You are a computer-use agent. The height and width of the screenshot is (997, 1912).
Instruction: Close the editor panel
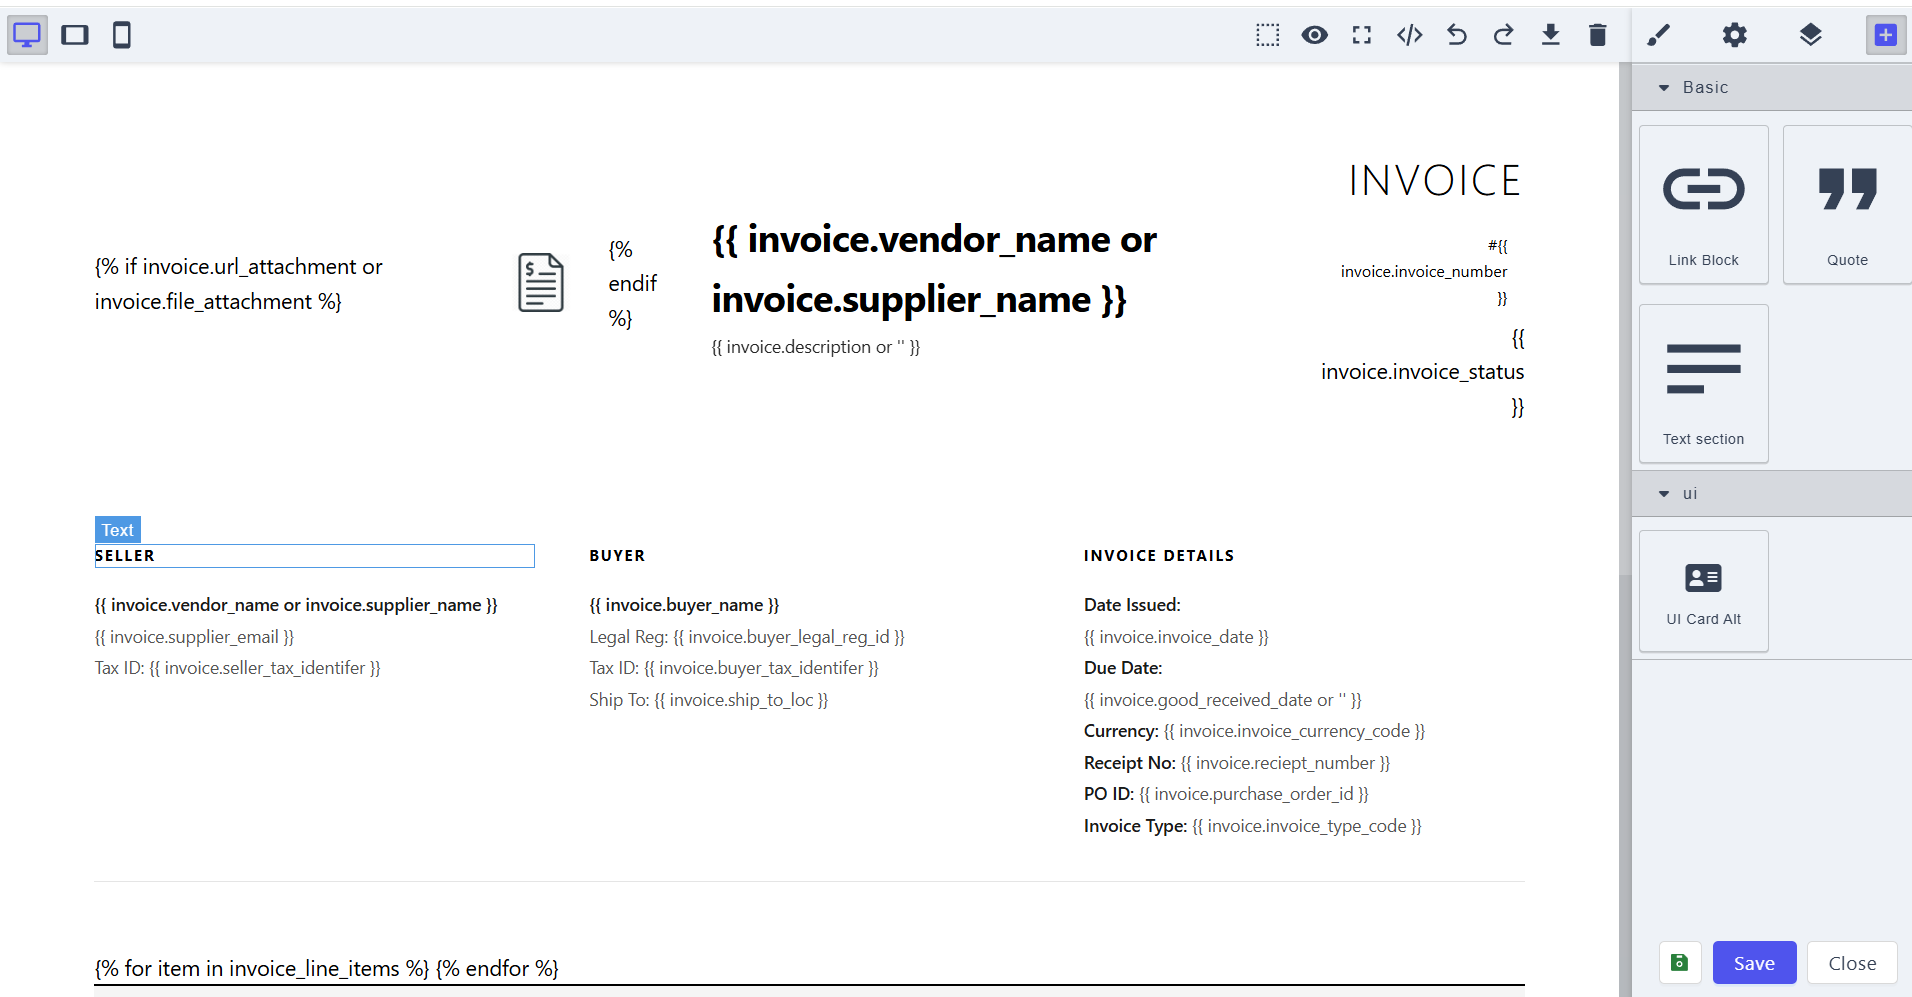(1851, 962)
